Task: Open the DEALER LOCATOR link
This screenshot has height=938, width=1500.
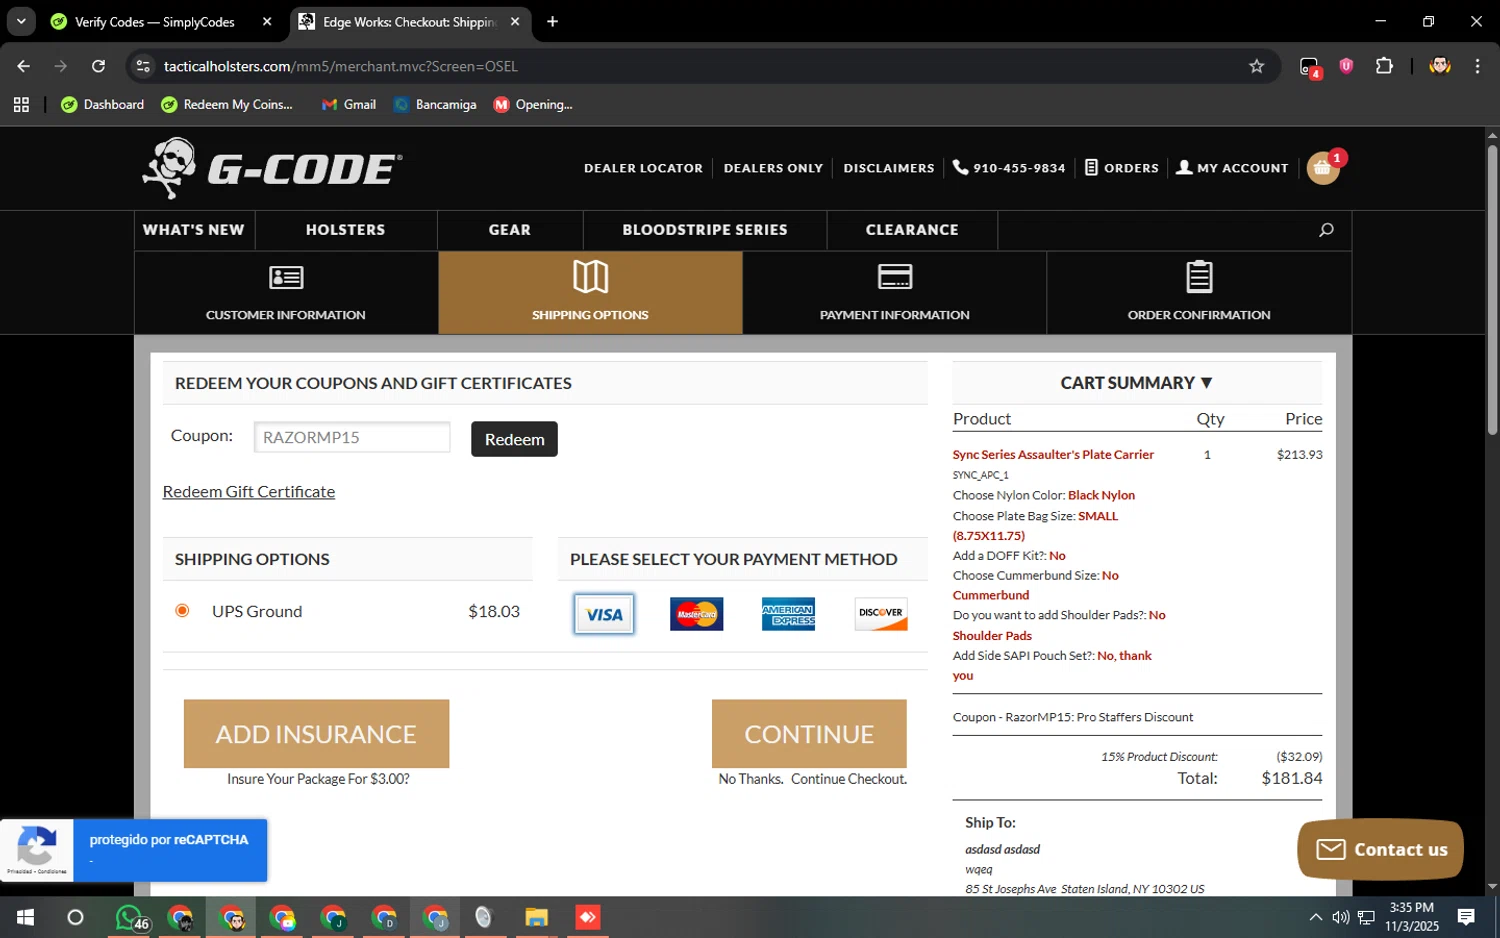Action: (x=643, y=168)
